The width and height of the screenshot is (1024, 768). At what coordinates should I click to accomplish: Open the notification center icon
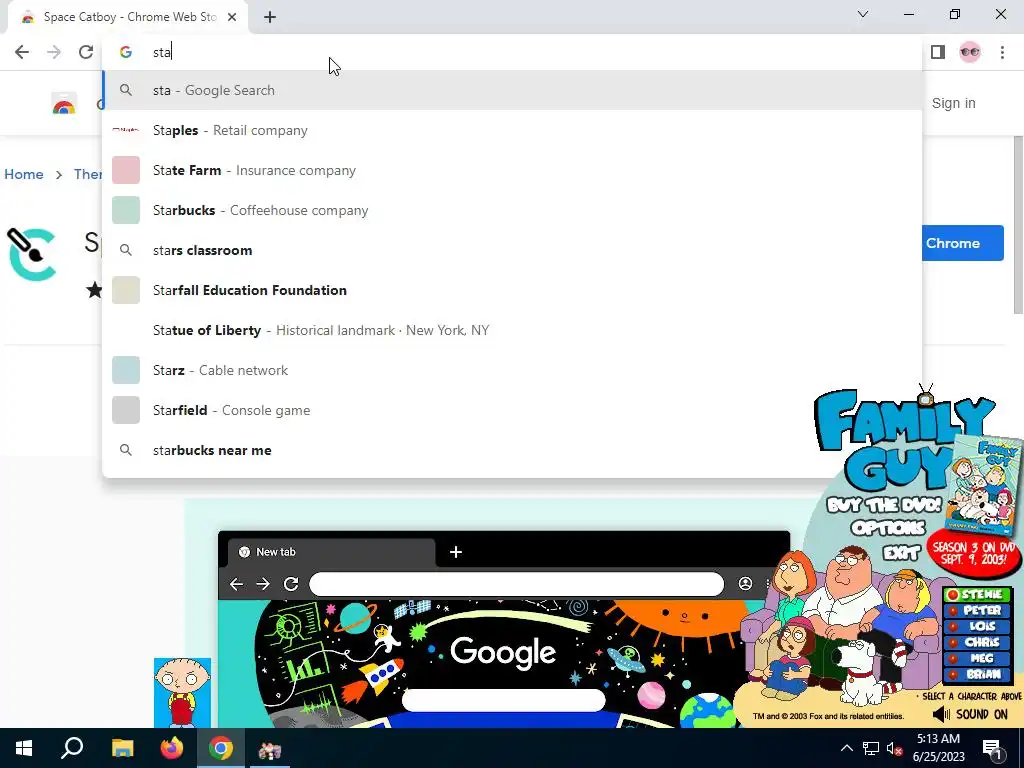993,748
